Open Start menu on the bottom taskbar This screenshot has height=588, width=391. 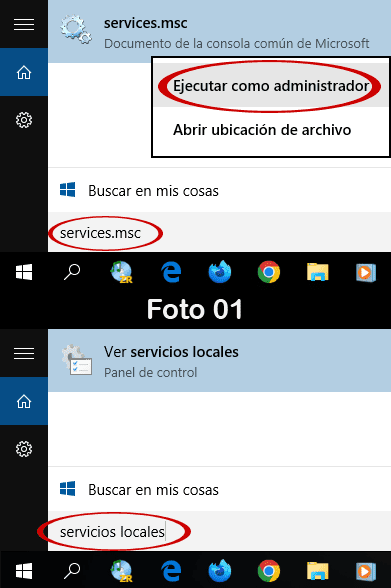[x=24, y=571]
